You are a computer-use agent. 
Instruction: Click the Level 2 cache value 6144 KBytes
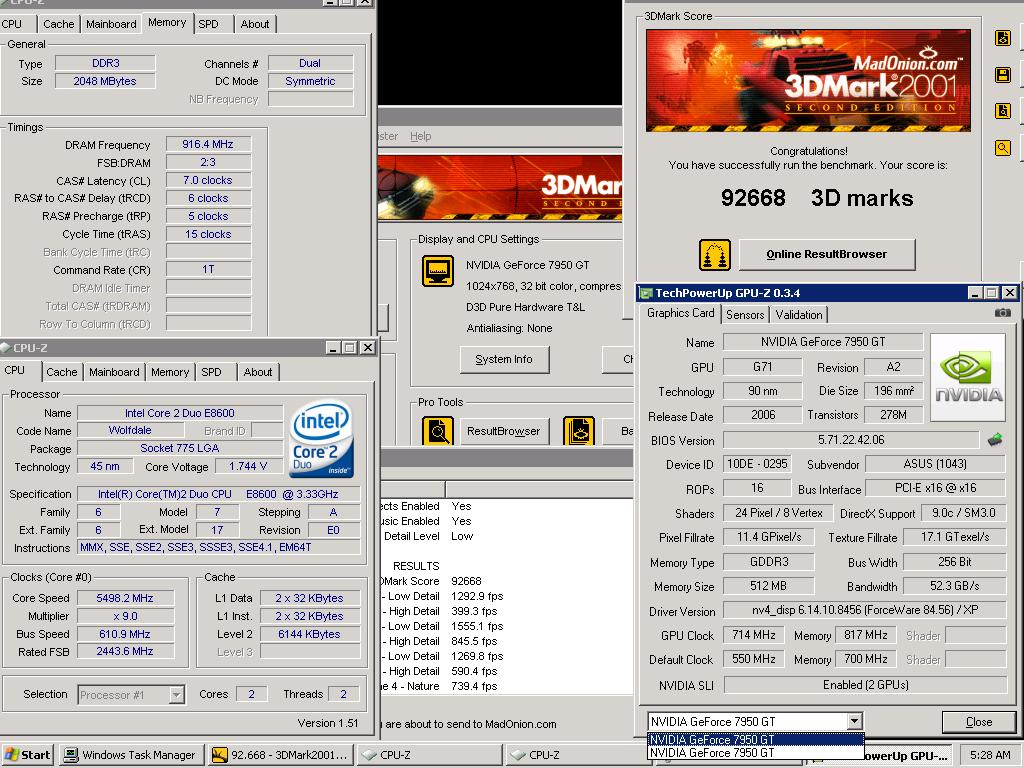[x=310, y=633]
